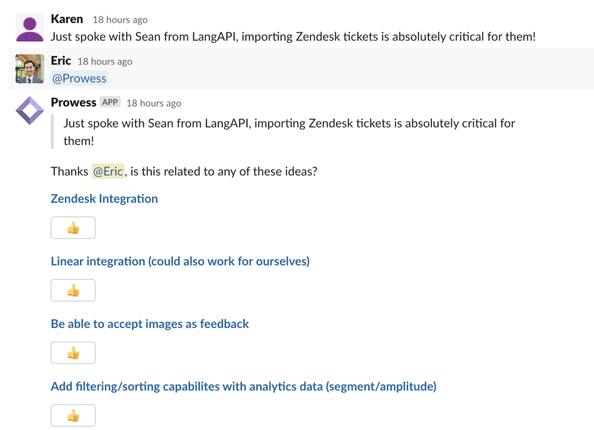594x430 pixels.
Task: Vote thumbs-up for Linear integration
Action: [x=73, y=290]
